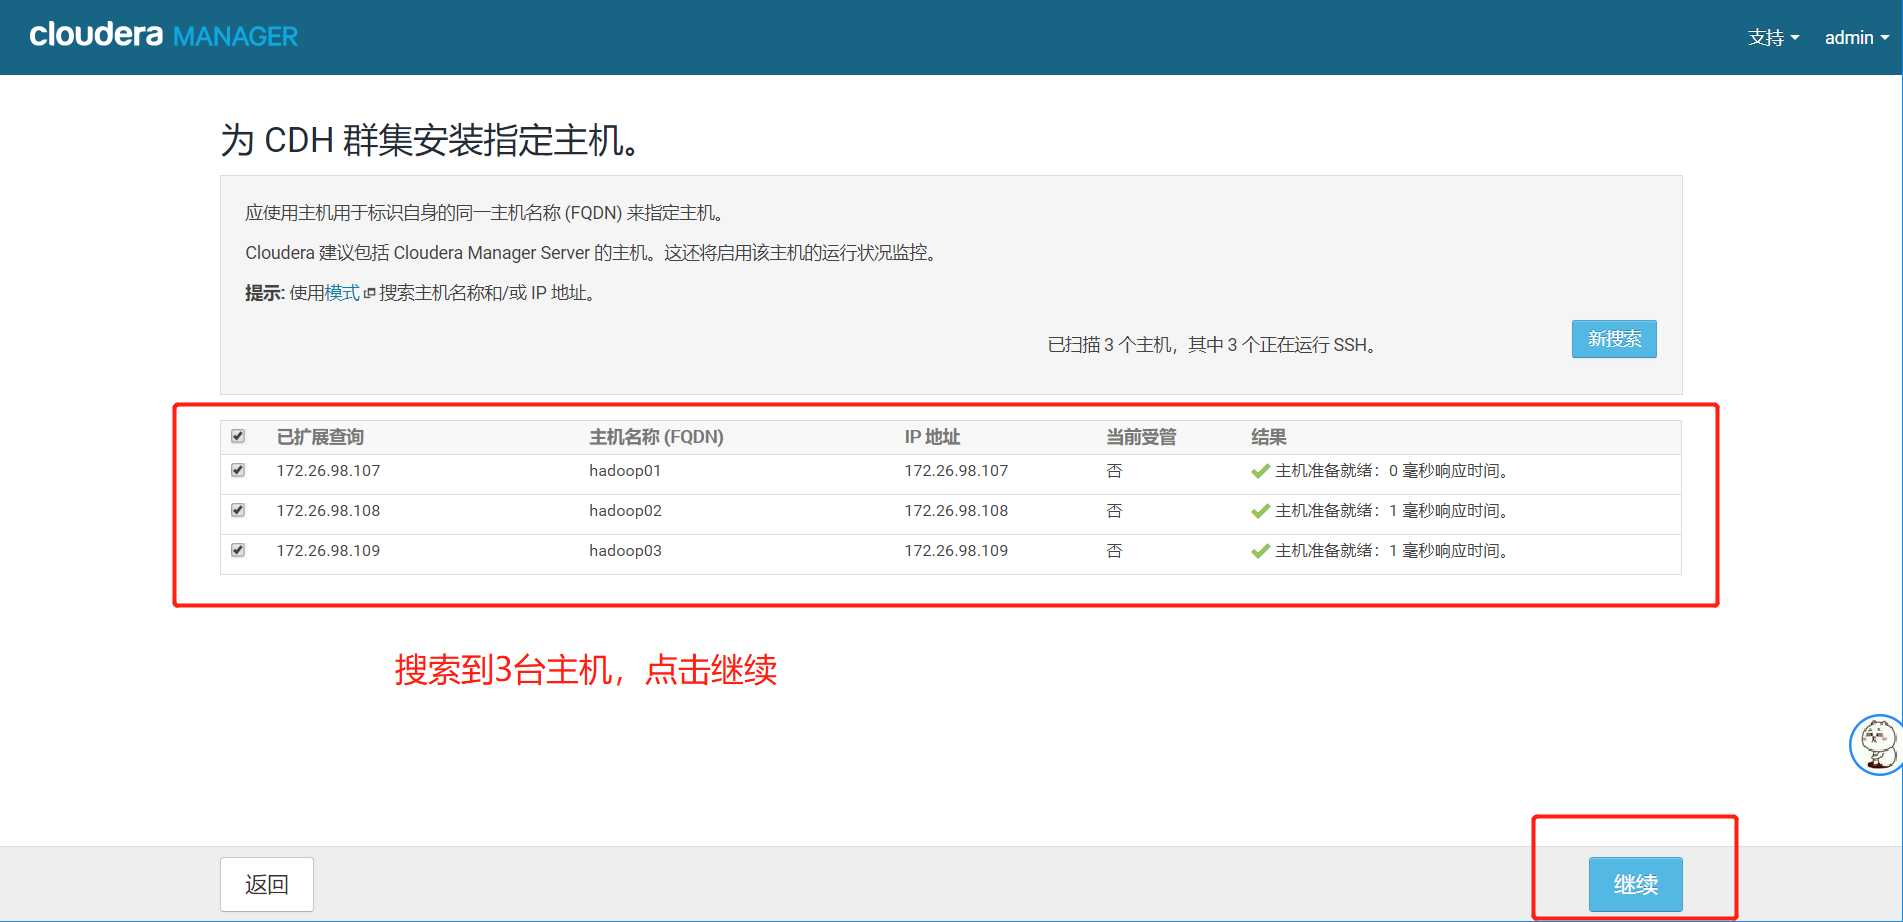Click the 否 managed status for hadoop01
The image size is (1903, 922).
click(x=1114, y=471)
